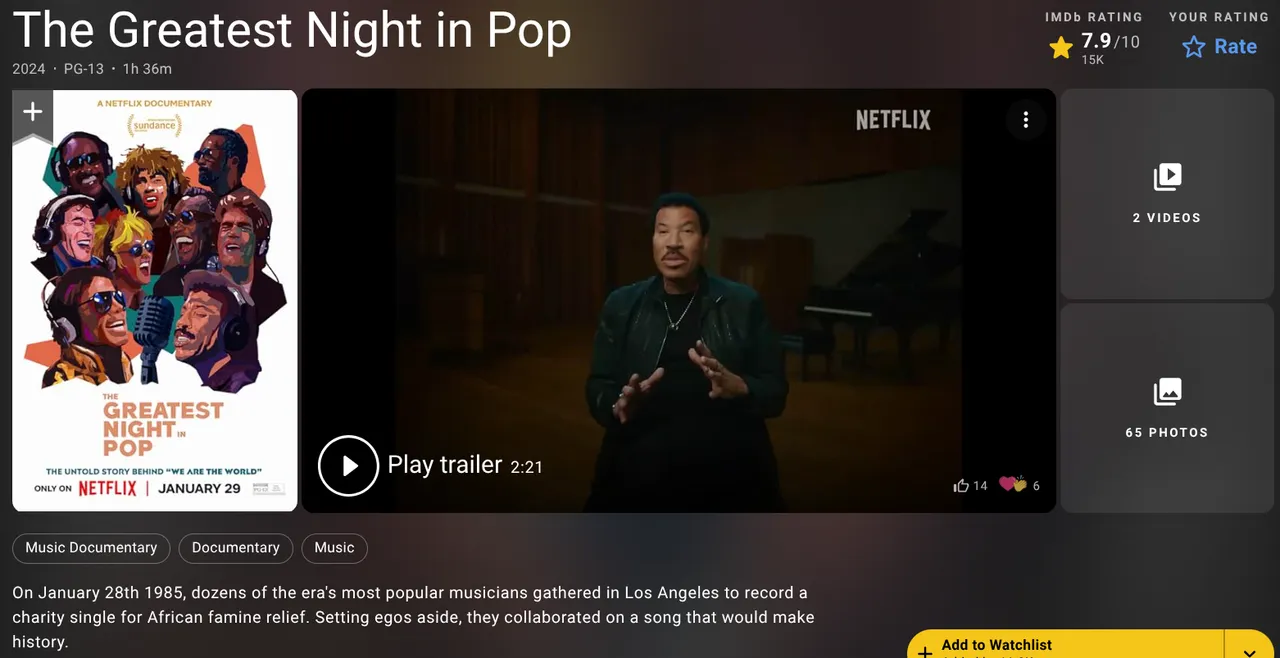Click the videos stack icon
1280x658 pixels.
[1167, 177]
